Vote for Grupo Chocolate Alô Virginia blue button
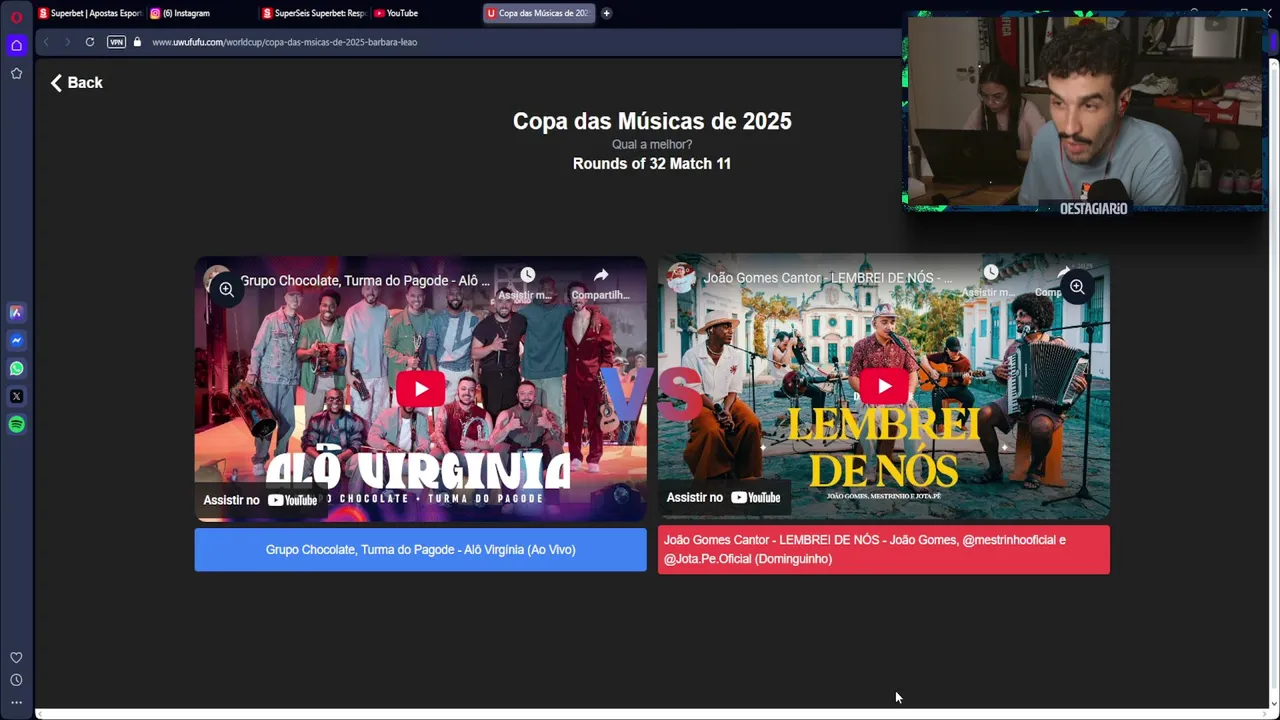This screenshot has width=1280, height=720. pos(420,550)
